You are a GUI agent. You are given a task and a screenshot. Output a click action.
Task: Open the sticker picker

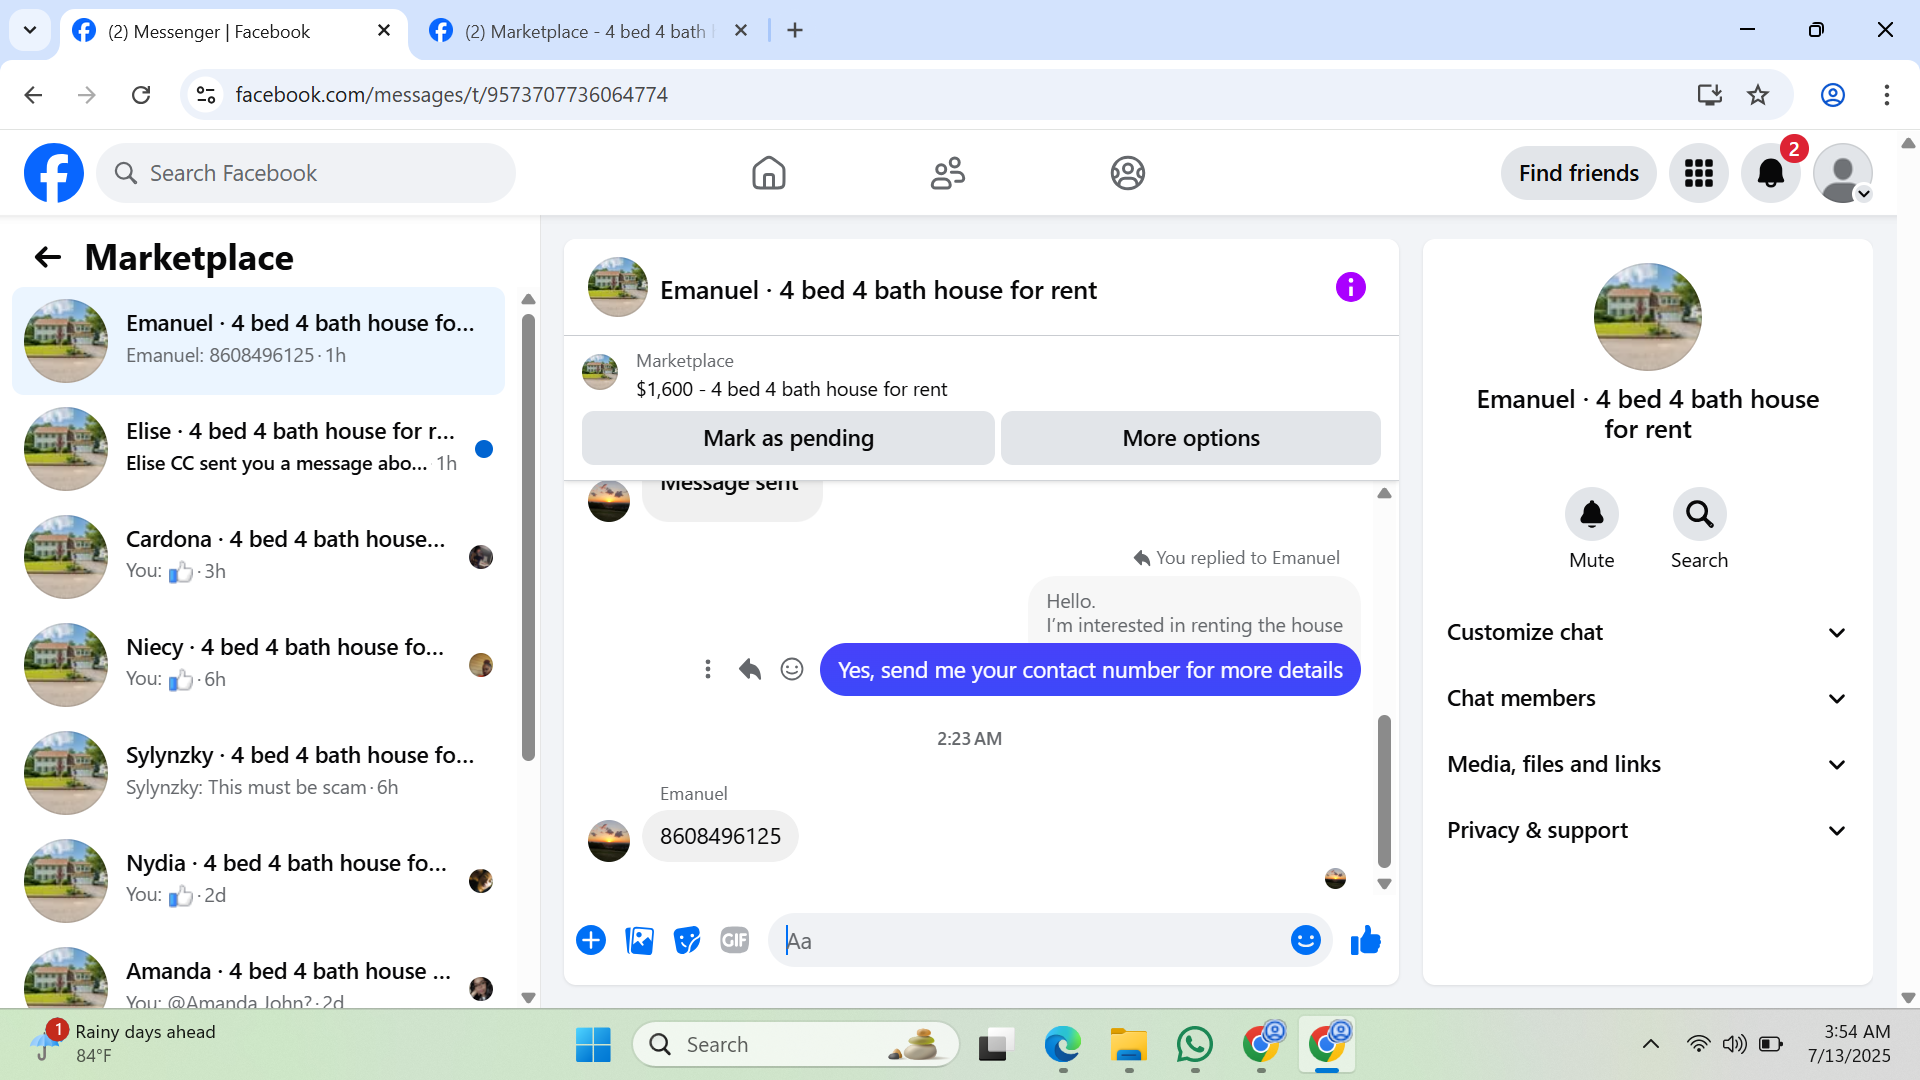pos(687,941)
